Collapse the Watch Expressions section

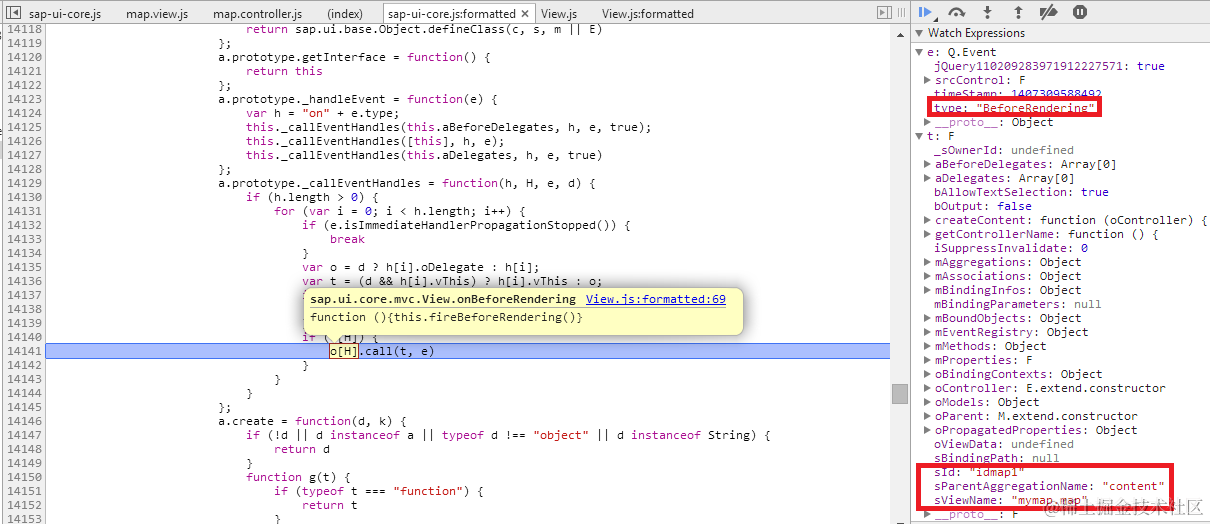919,33
